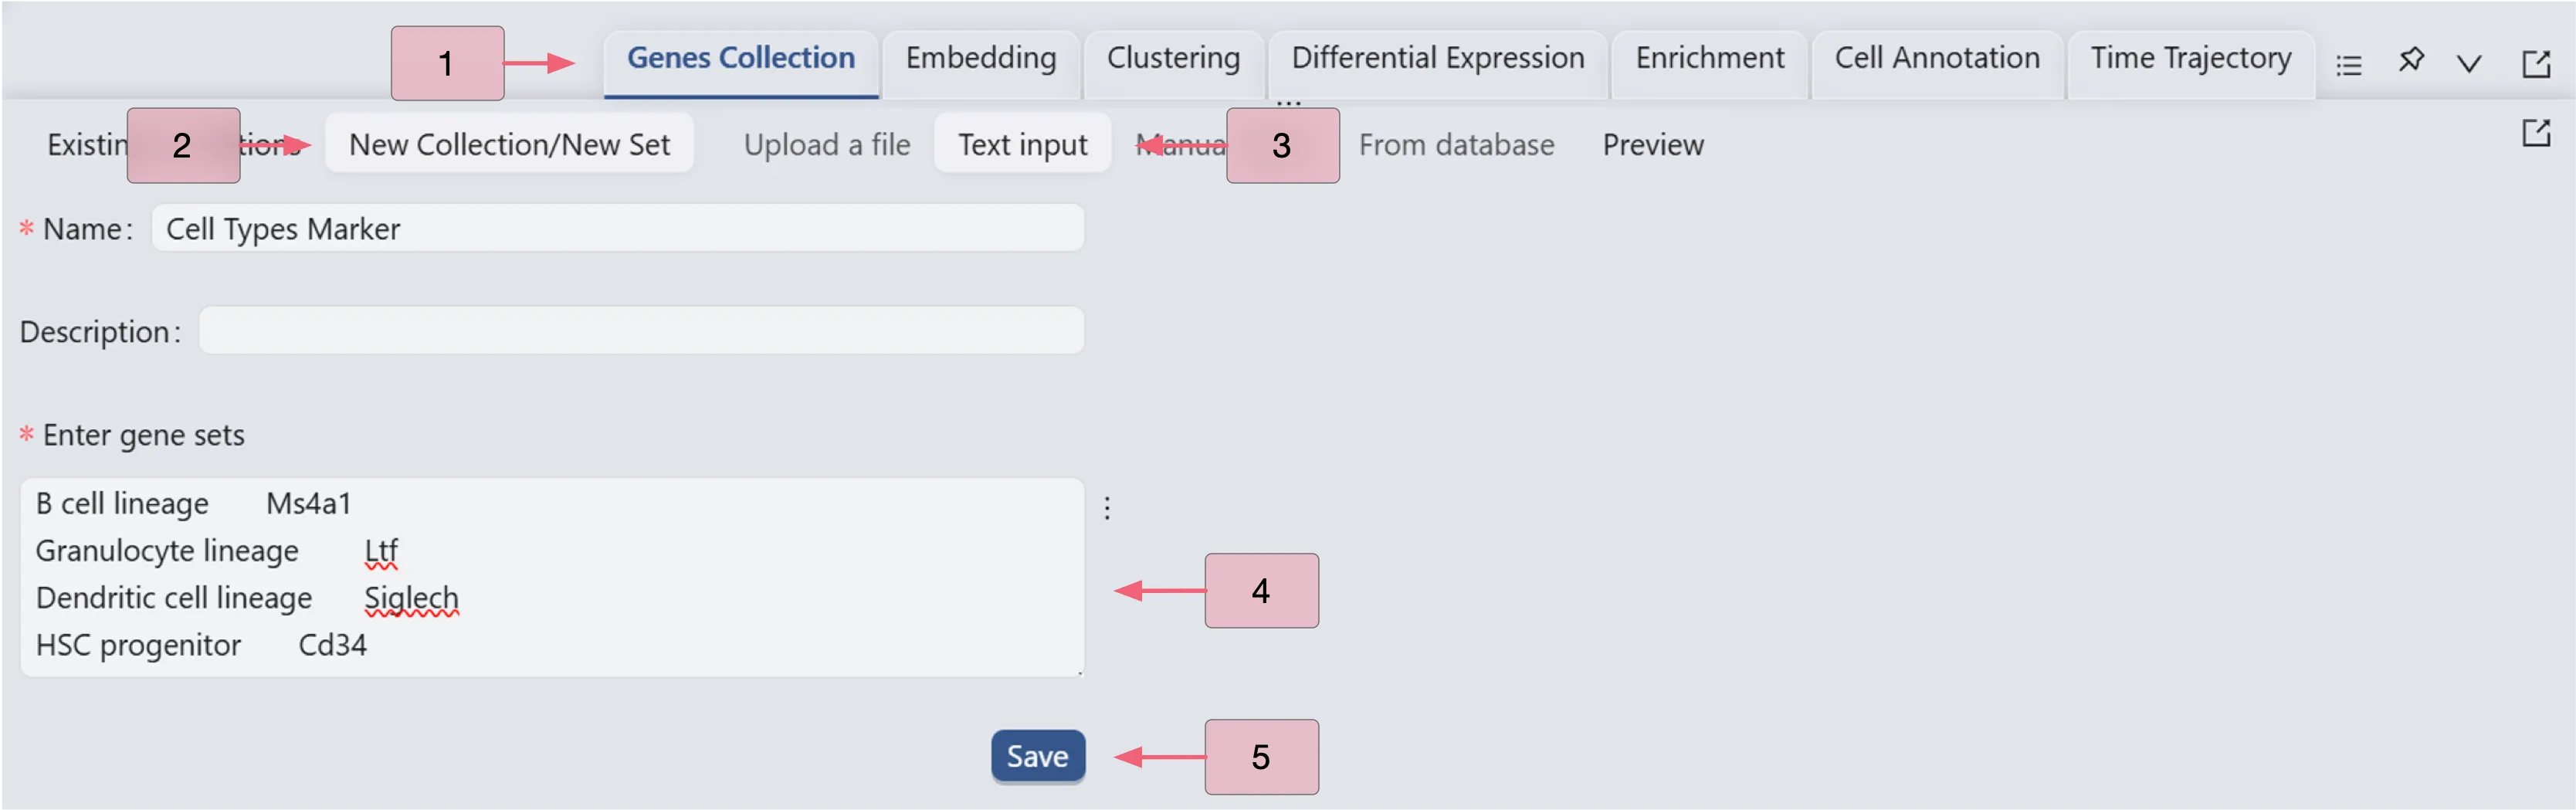The width and height of the screenshot is (2576, 810).
Task: Click pop-out icon in the sub-tab row
Action: click(2536, 133)
